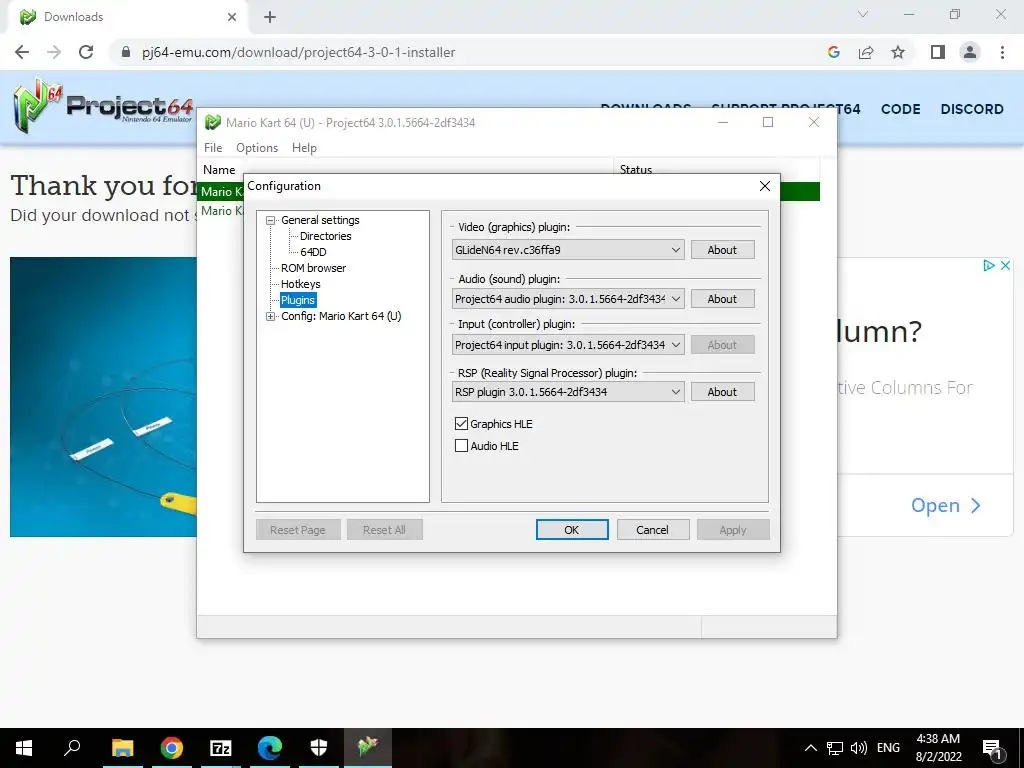Open the notification center icon
The width and height of the screenshot is (1024, 768).
point(992,748)
